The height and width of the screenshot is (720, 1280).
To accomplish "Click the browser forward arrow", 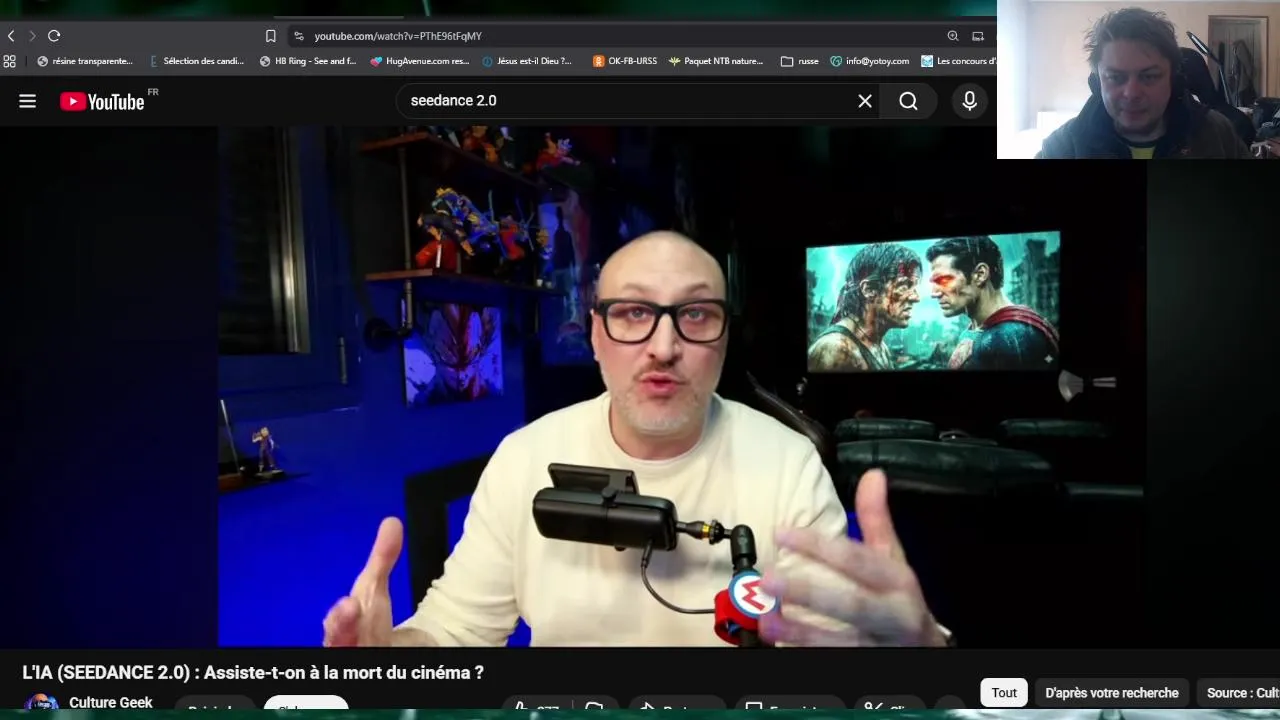I will click(x=32, y=36).
